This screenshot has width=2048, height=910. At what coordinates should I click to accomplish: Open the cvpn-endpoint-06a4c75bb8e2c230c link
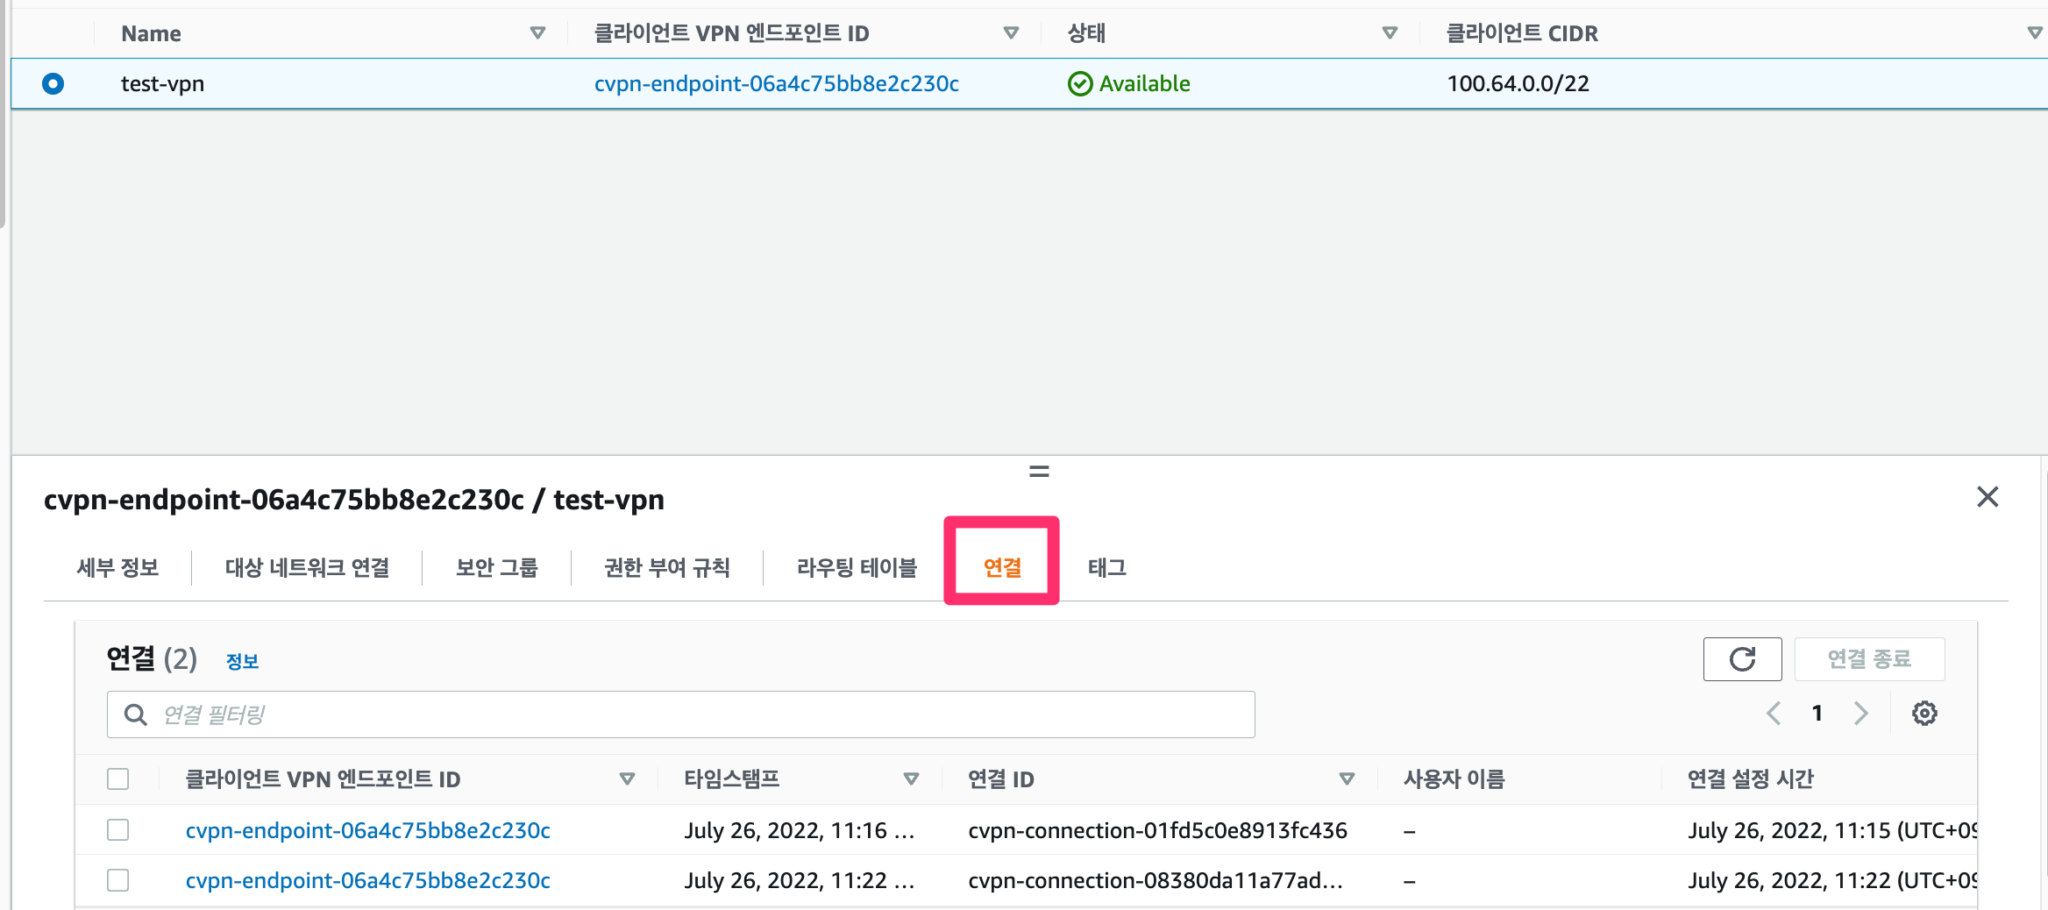pos(778,84)
